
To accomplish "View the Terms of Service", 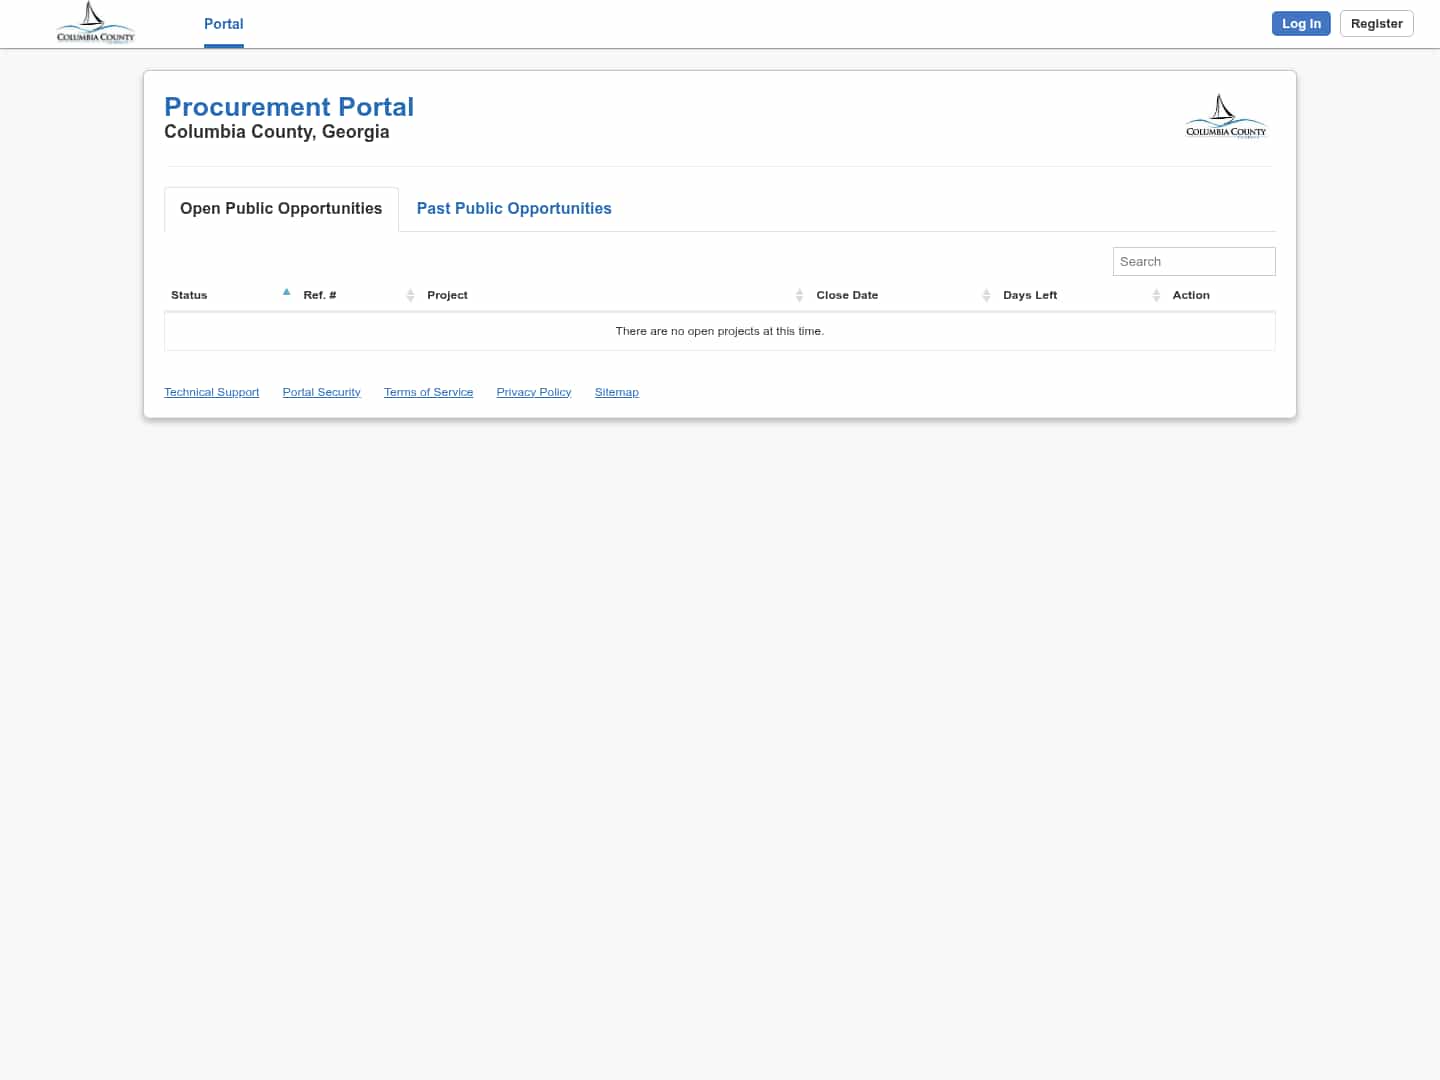I will coord(428,392).
